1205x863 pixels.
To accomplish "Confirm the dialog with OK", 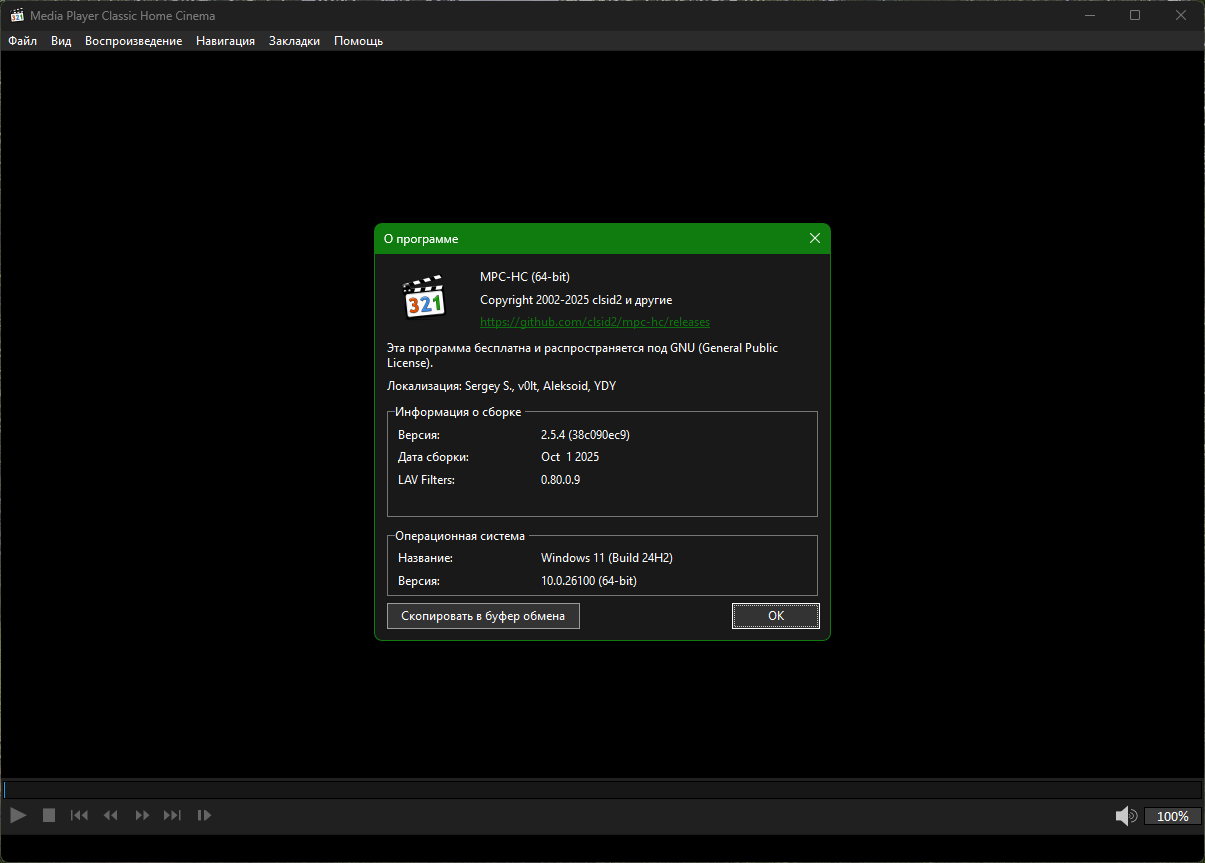I will [775, 616].
